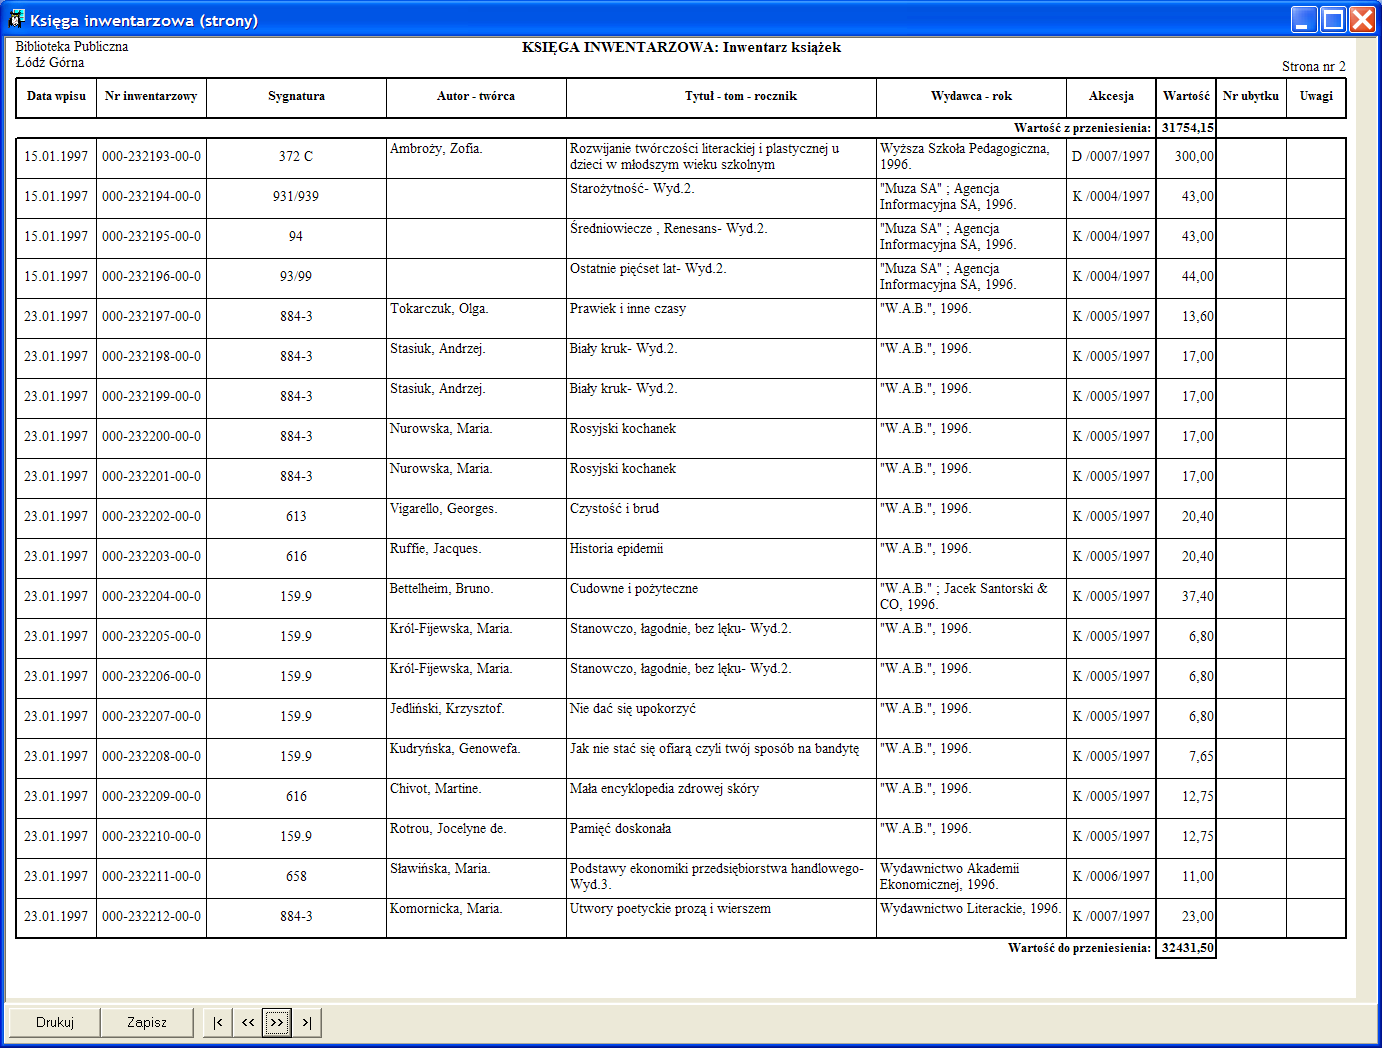Click inventory number 000-232199-00-0
The height and width of the screenshot is (1048, 1382).
[151, 397]
